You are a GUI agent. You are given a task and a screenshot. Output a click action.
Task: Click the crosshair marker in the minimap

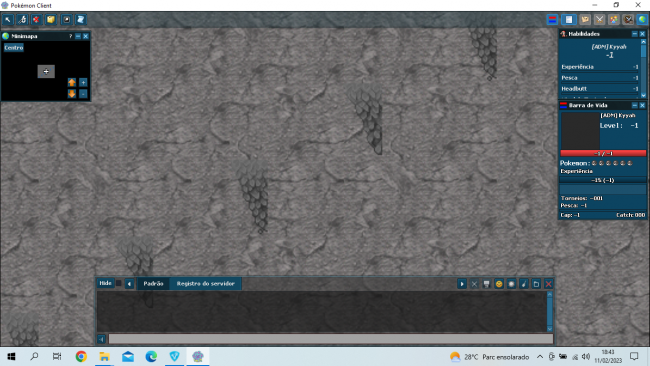click(46, 71)
